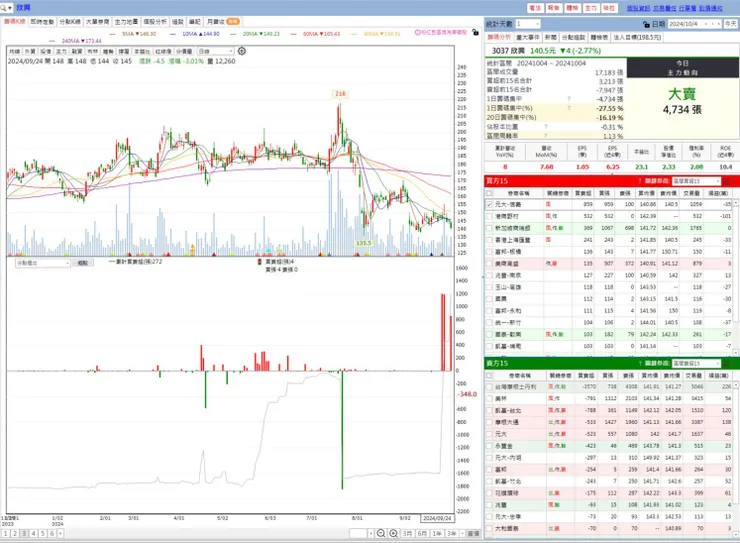Image resolution: width=740 pixels, height=543 pixels.
Task: Toggle checkbox for 台灣摩根士丹利 row
Action: click(489, 387)
